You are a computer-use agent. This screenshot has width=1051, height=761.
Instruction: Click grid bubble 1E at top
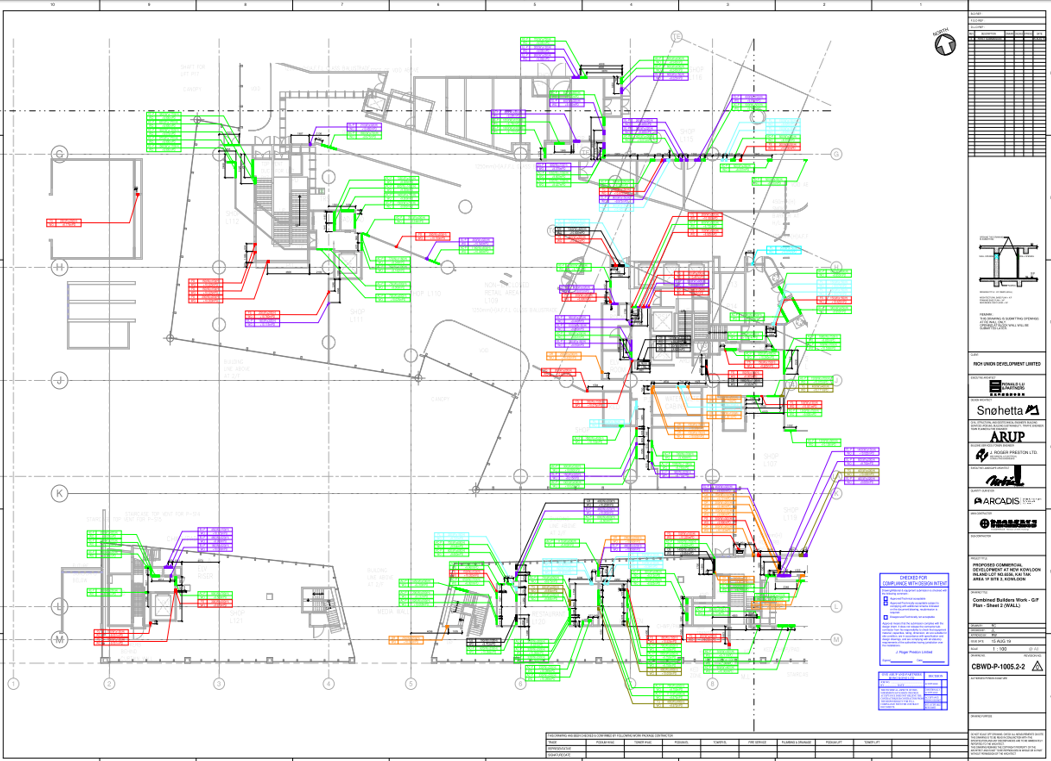click(676, 37)
